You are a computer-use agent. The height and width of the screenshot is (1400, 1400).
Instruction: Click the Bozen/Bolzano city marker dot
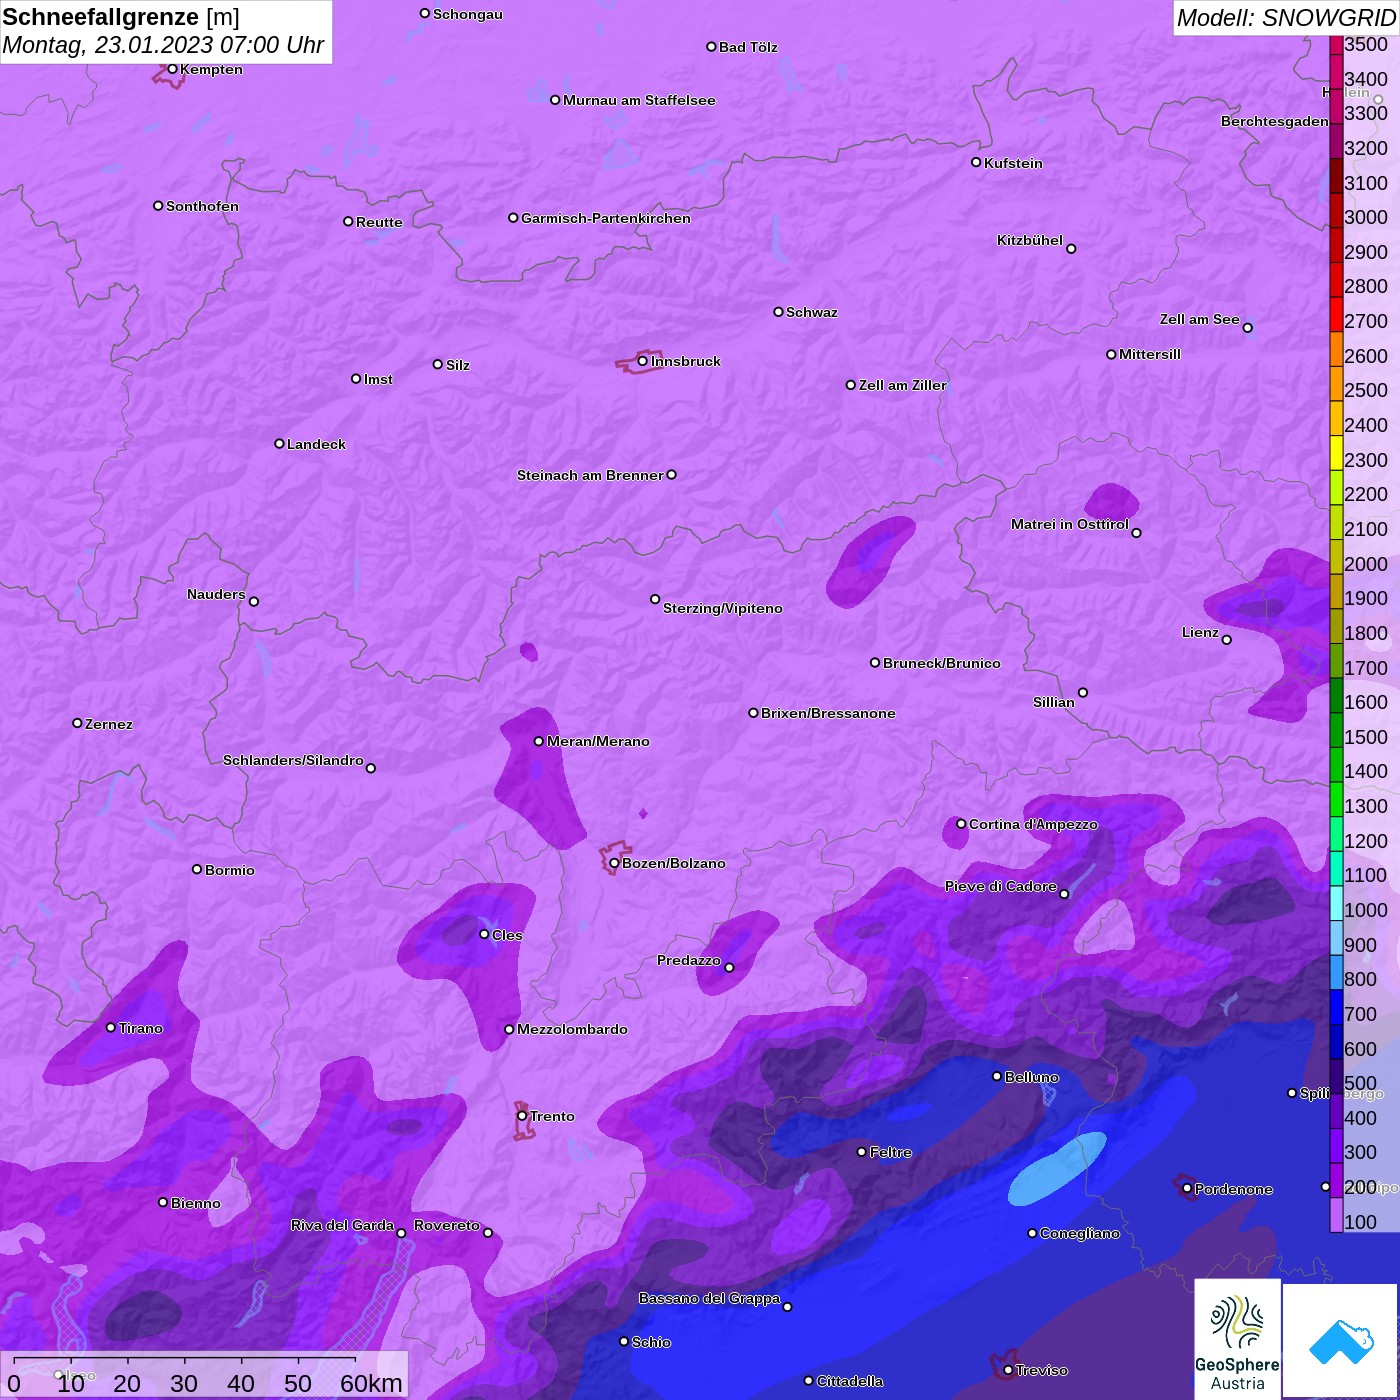[614, 863]
